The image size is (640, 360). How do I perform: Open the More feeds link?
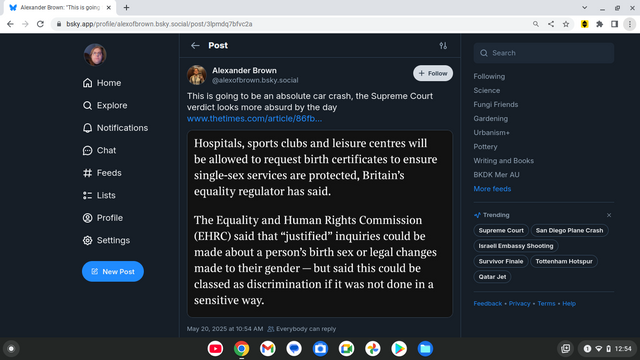pyautogui.click(x=492, y=189)
